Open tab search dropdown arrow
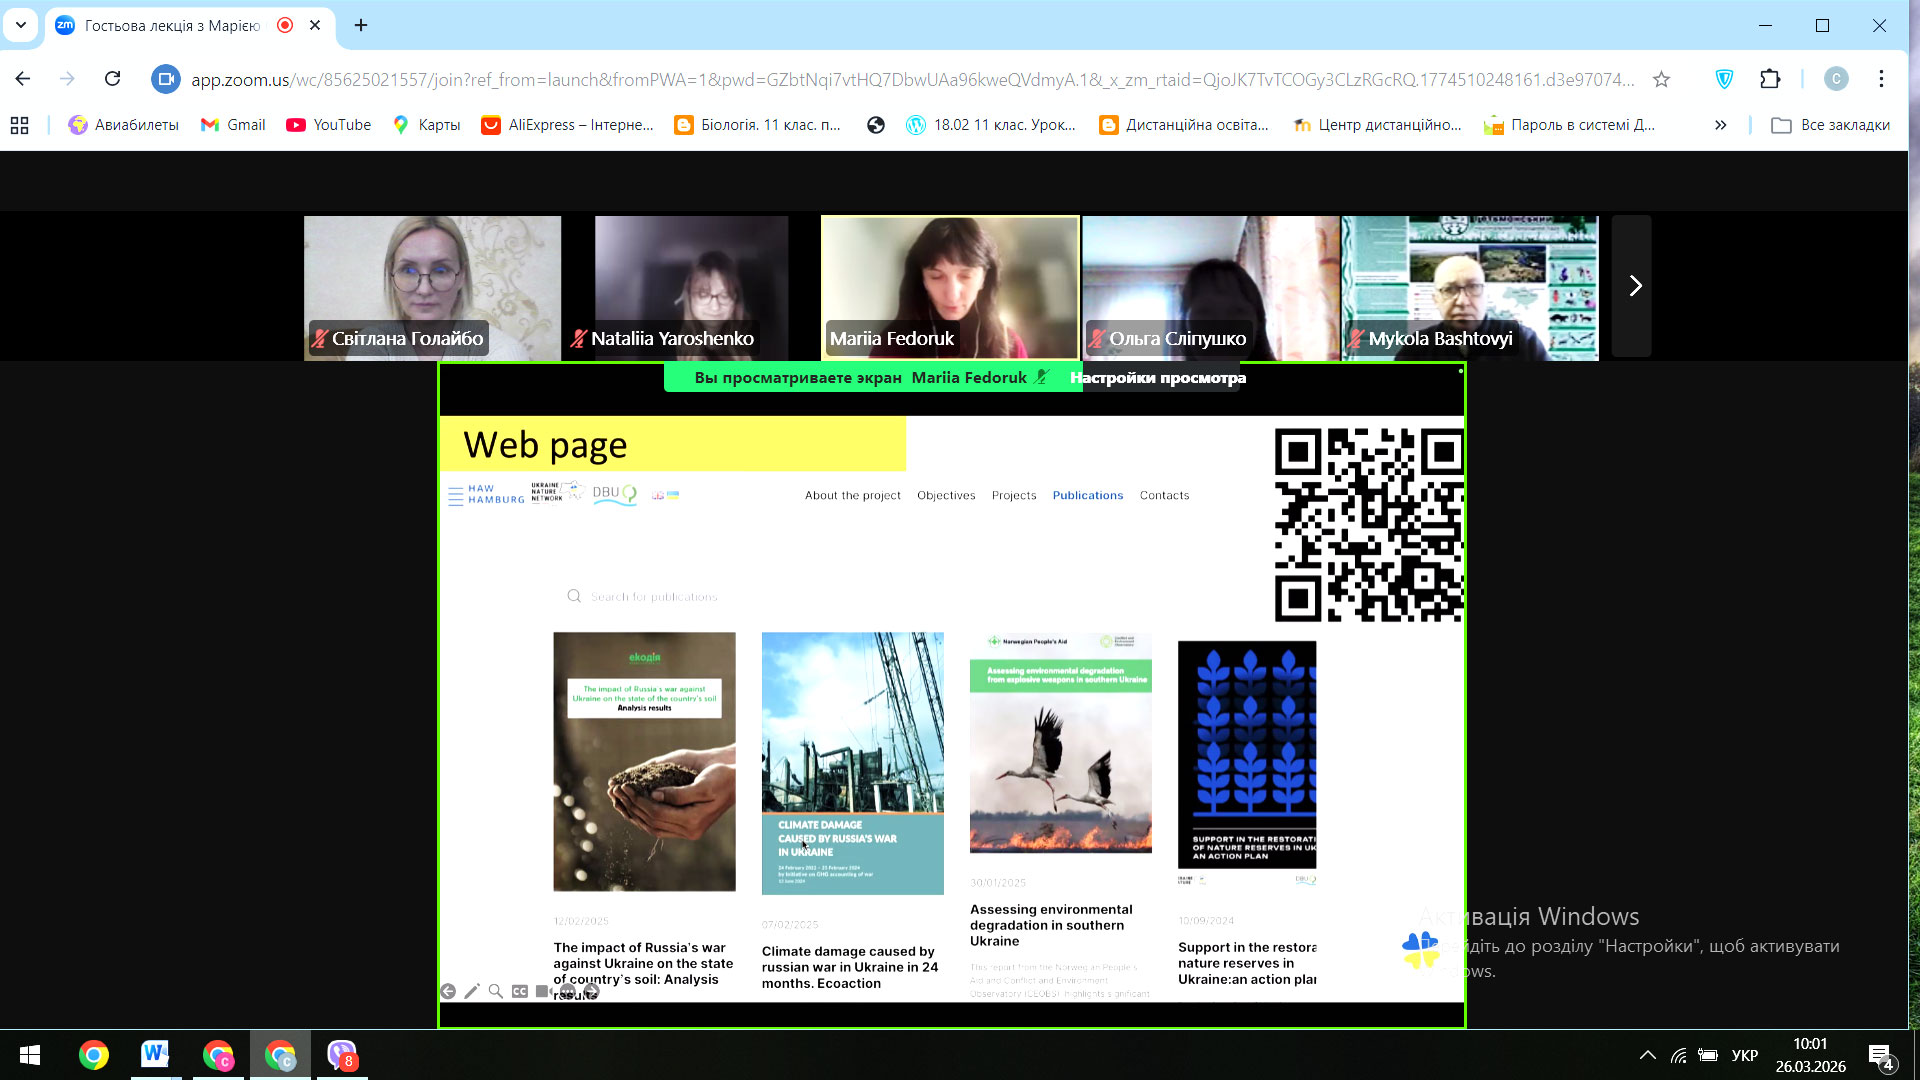The image size is (1920, 1080). pyautogui.click(x=21, y=25)
